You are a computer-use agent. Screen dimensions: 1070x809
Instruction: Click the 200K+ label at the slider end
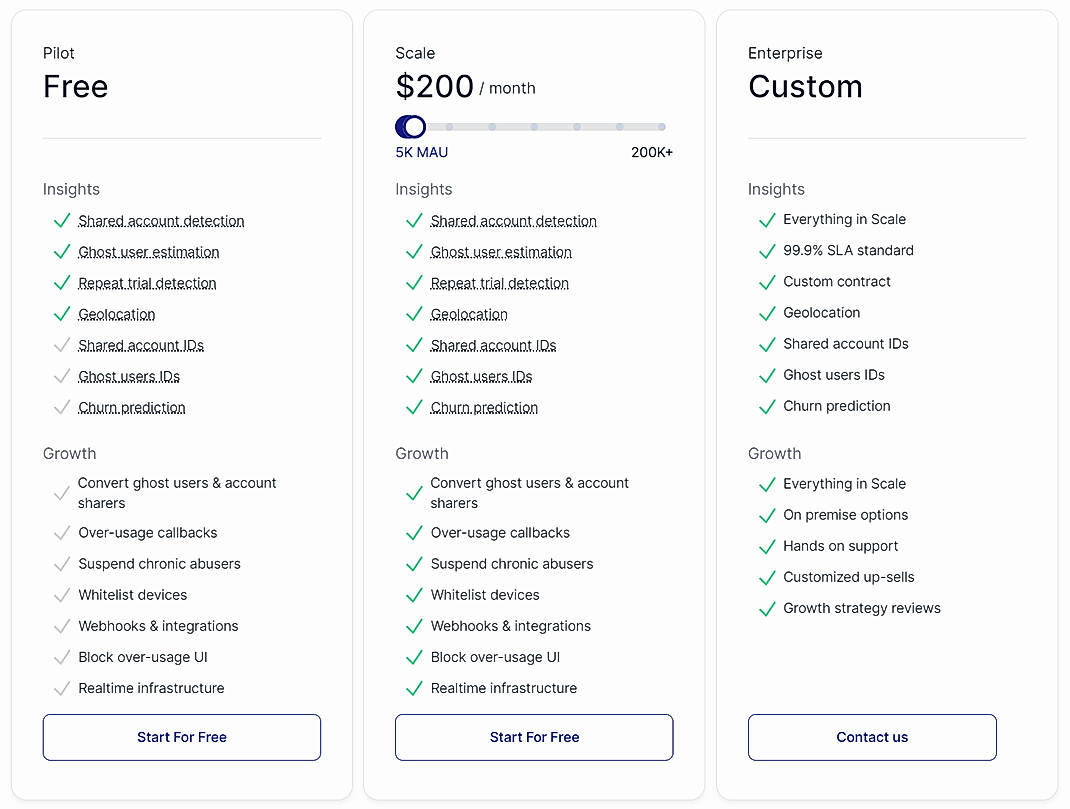(652, 152)
